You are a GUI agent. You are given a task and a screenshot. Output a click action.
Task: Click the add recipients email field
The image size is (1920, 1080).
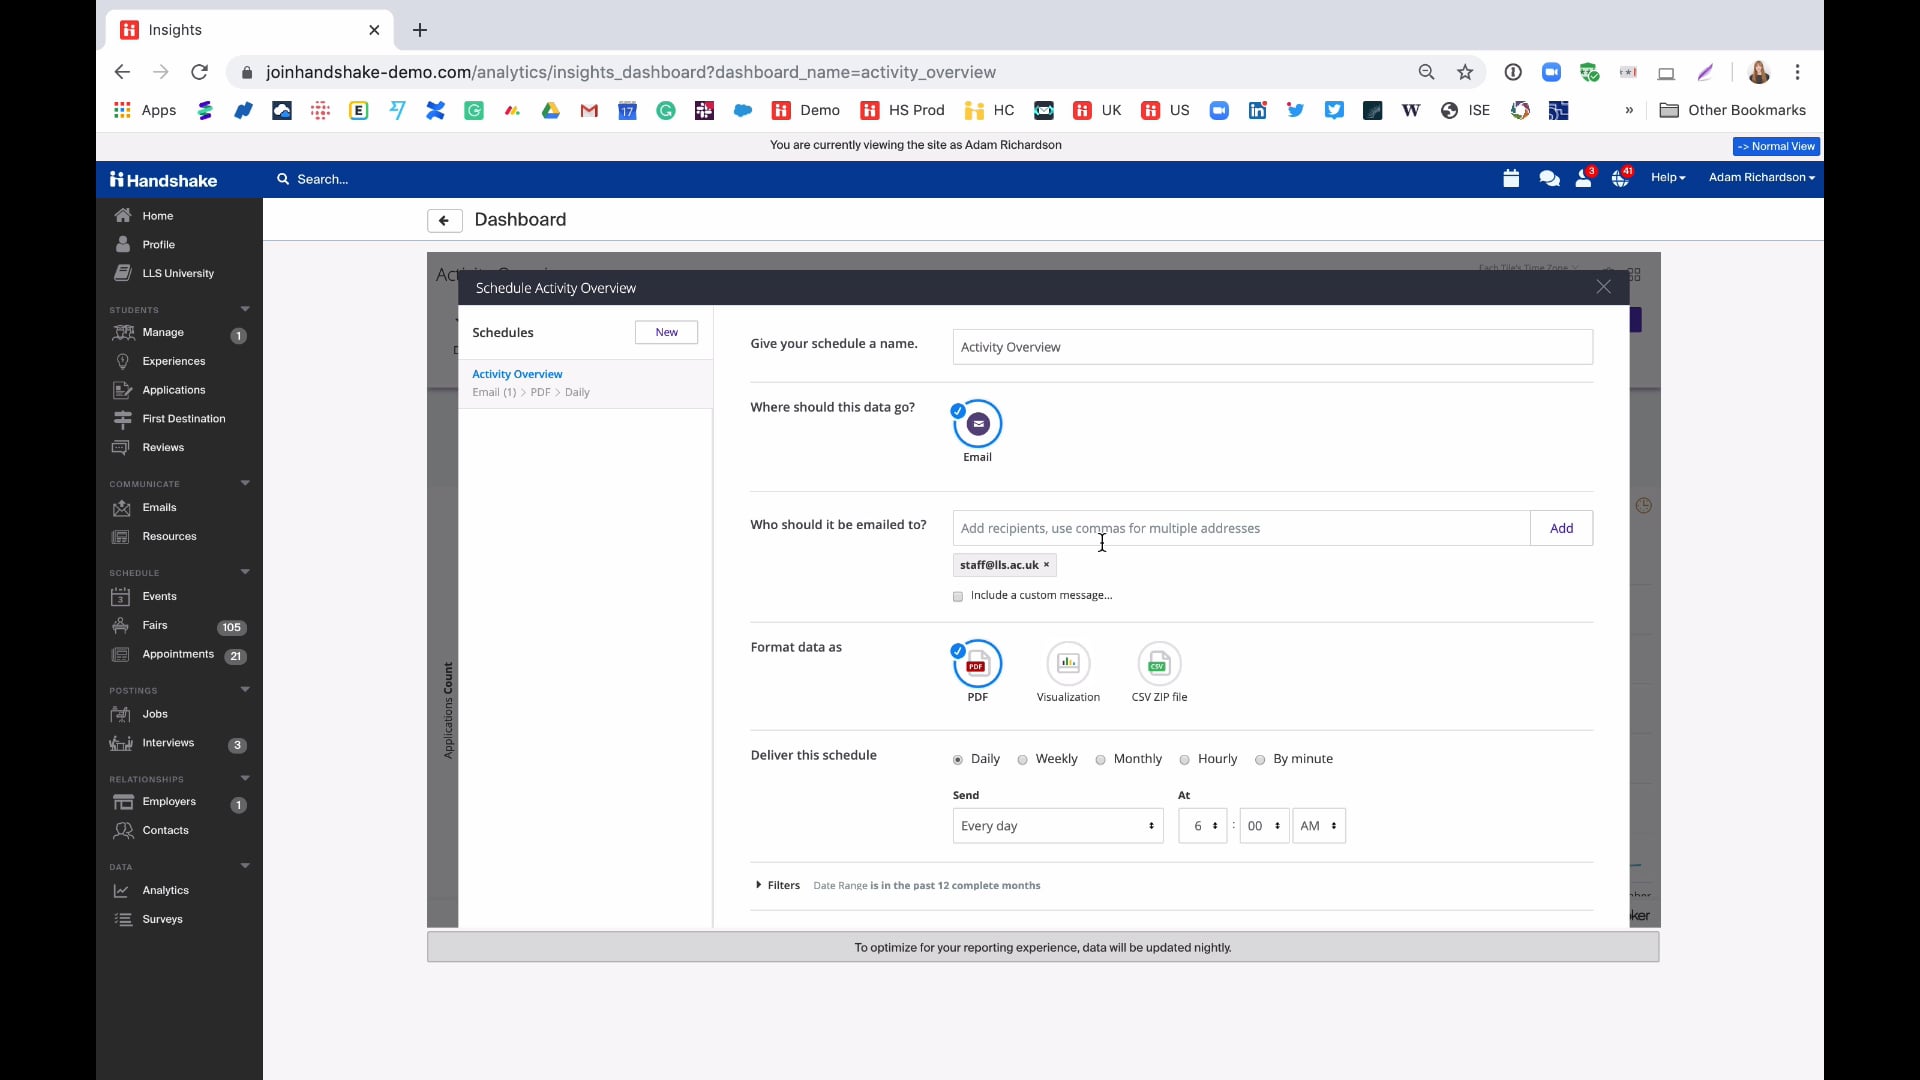[1241, 529]
